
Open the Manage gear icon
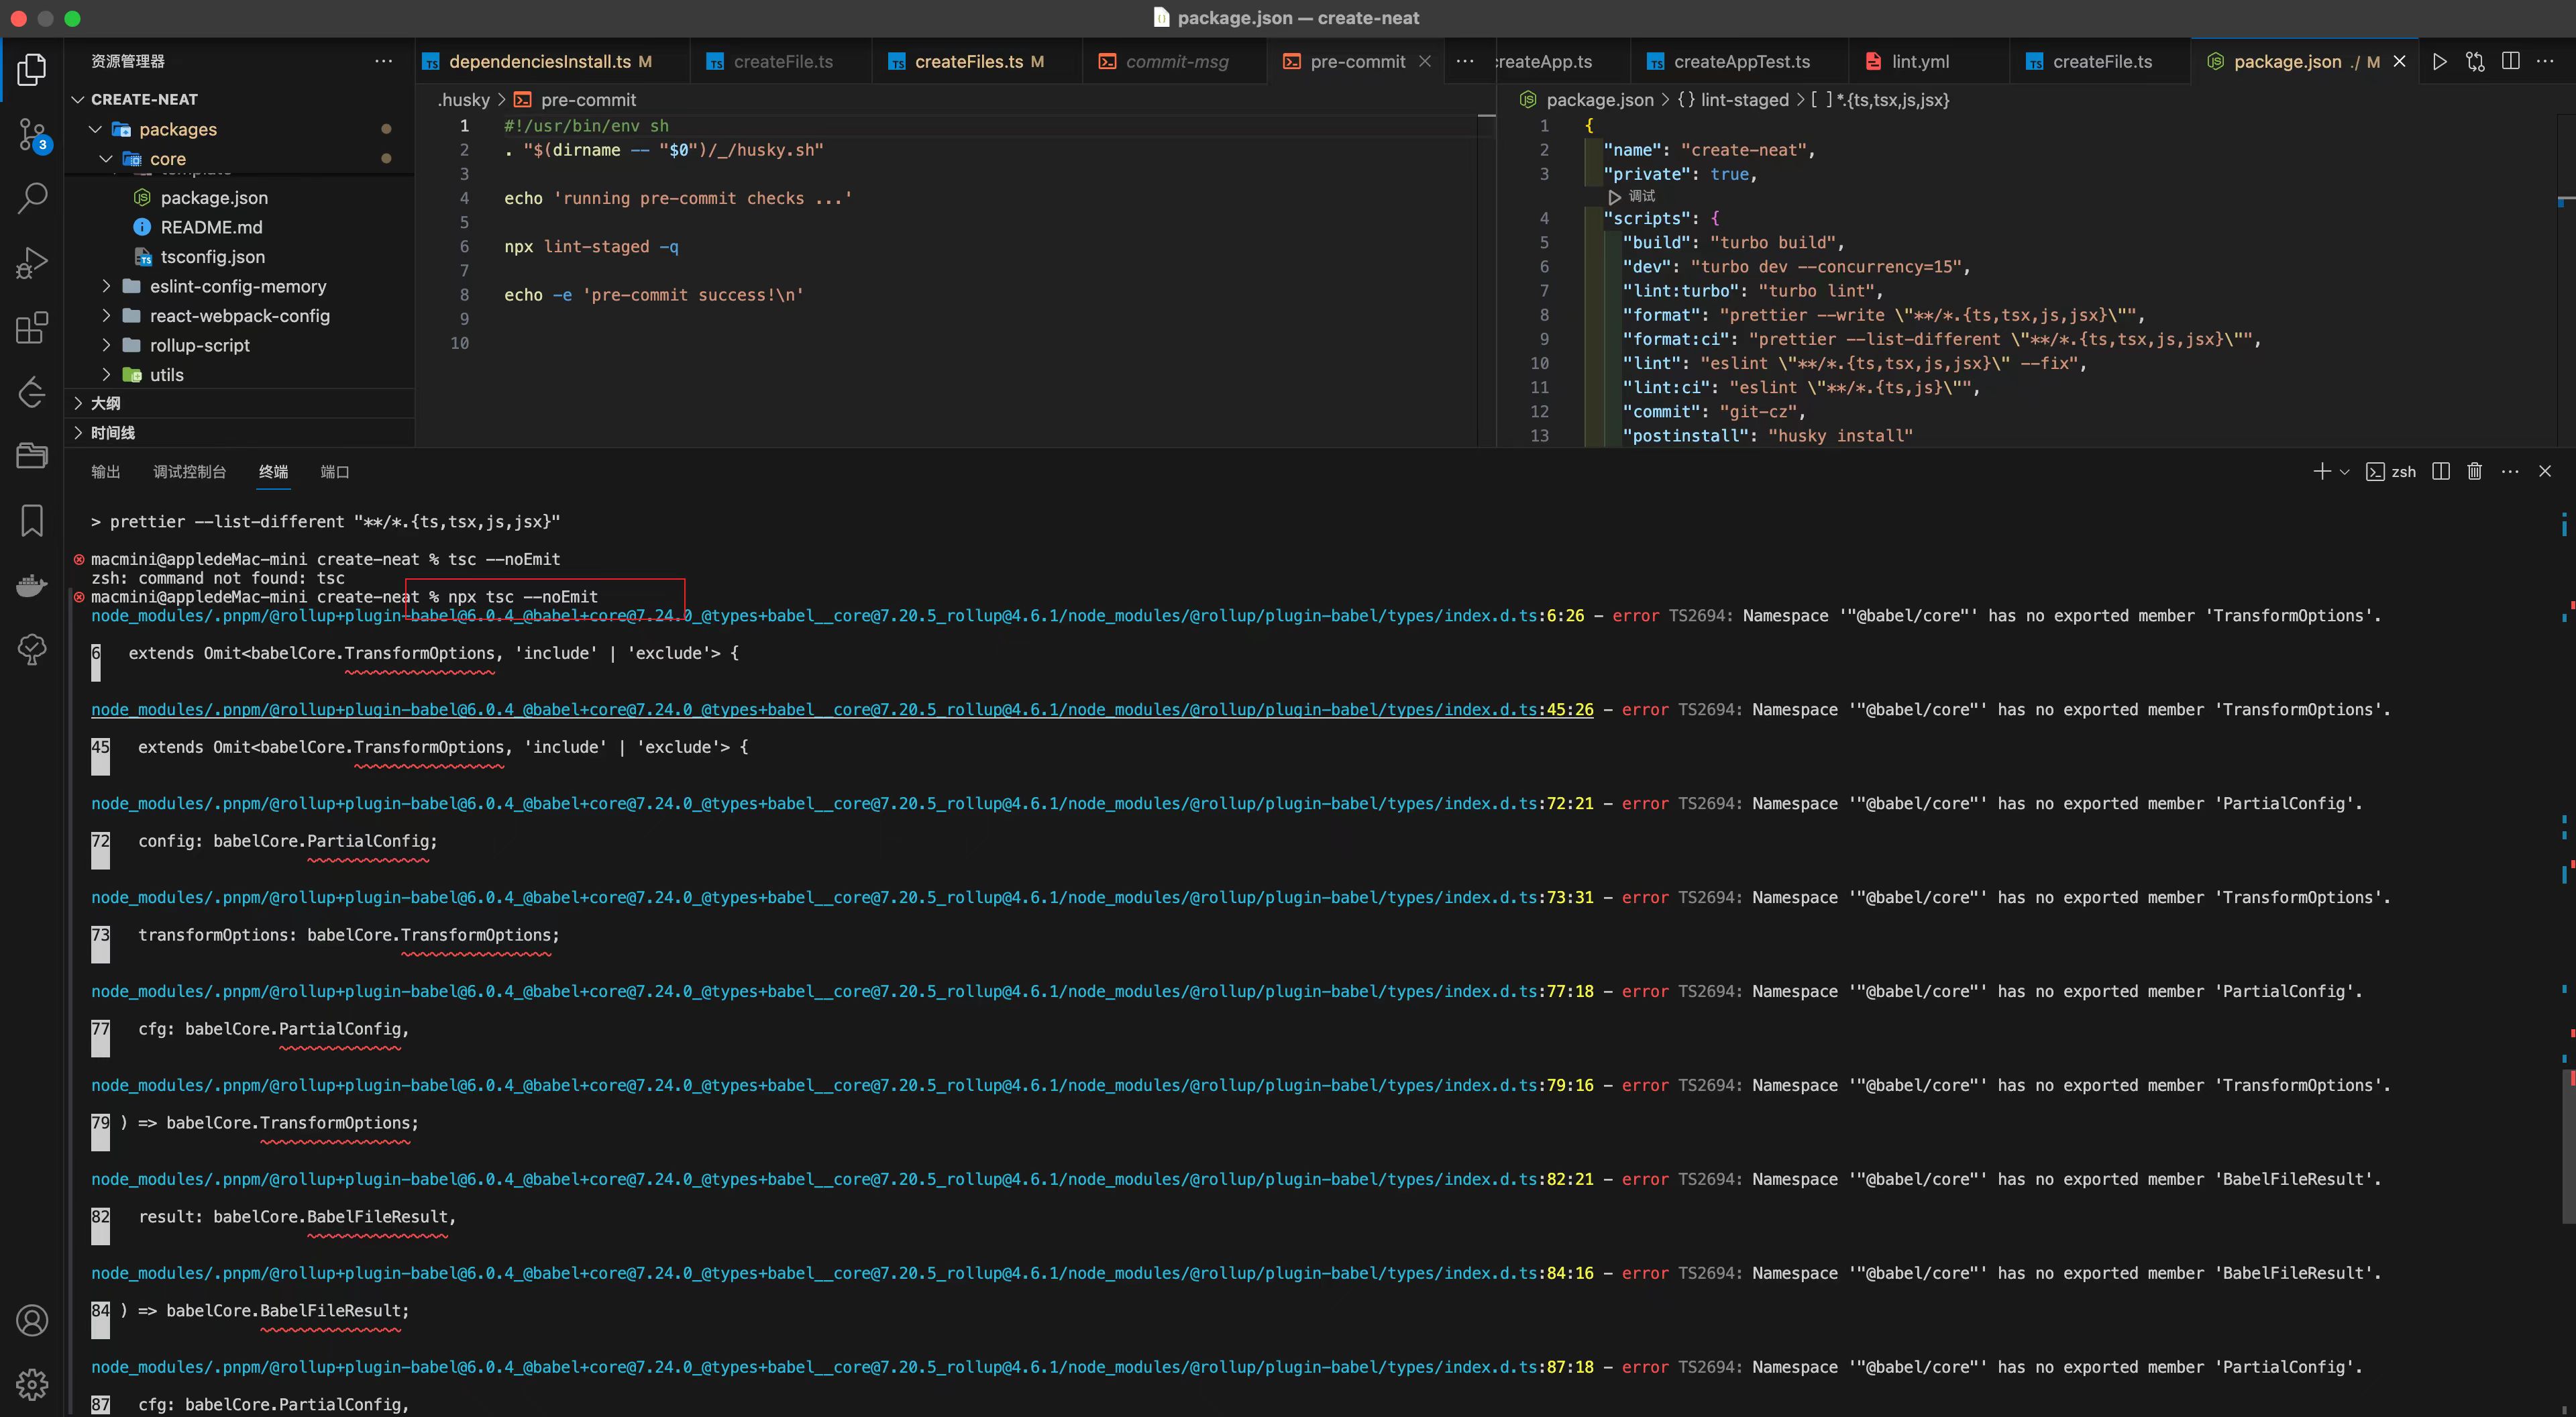(32, 1384)
